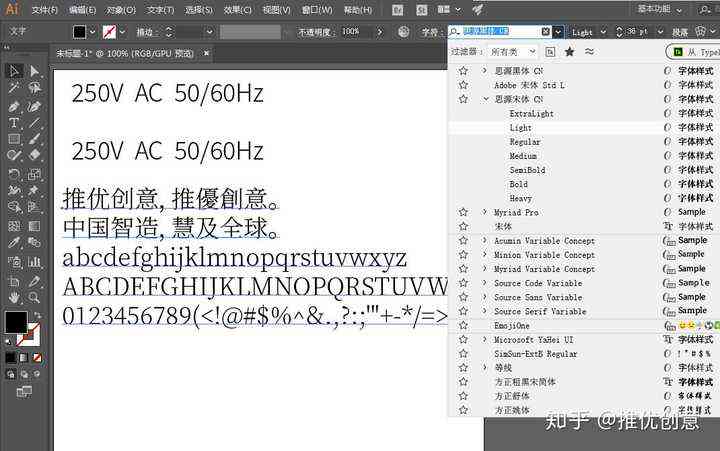Select the Magic Wand tool

[14, 88]
